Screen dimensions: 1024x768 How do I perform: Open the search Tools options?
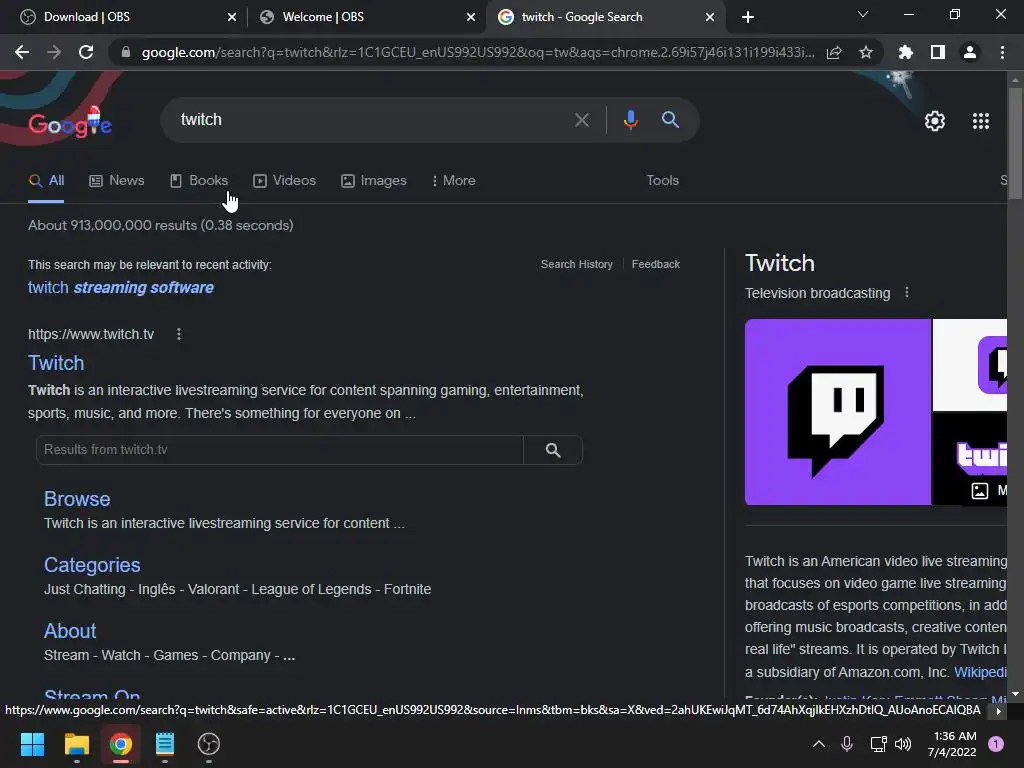662,181
